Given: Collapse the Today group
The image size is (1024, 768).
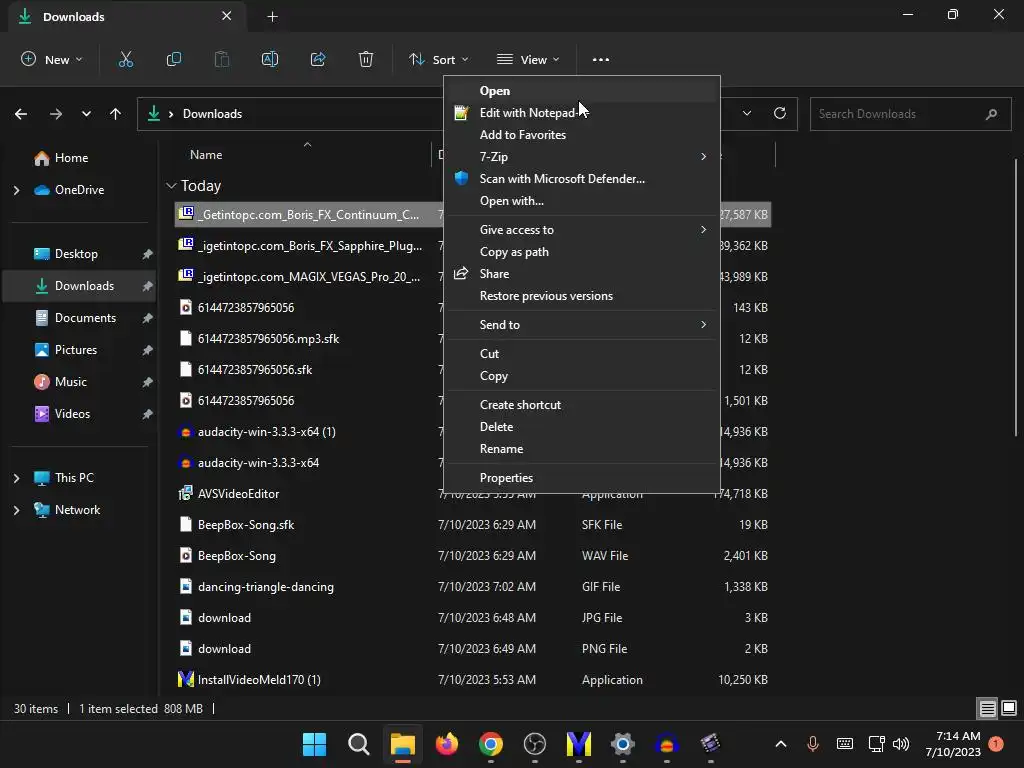Looking at the screenshot, I should pyautogui.click(x=171, y=186).
